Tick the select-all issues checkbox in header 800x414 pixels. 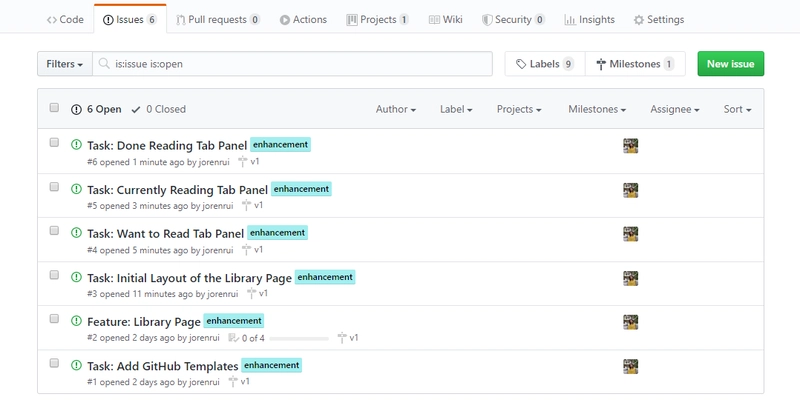54,109
